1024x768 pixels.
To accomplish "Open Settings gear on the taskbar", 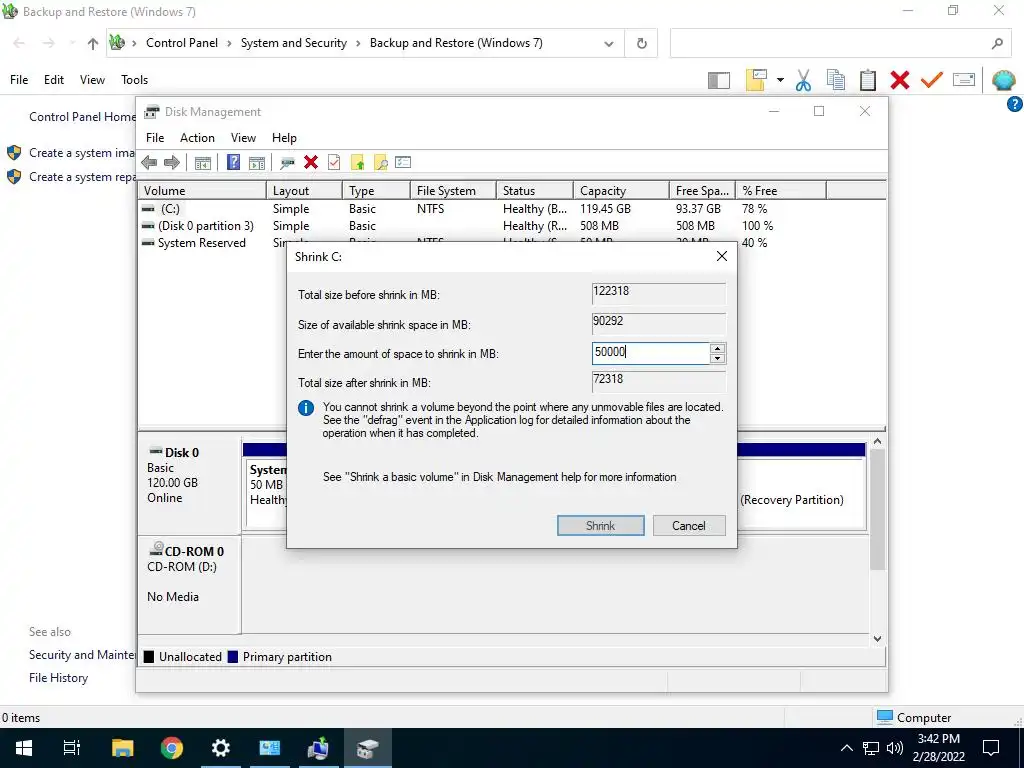I will (x=221, y=748).
